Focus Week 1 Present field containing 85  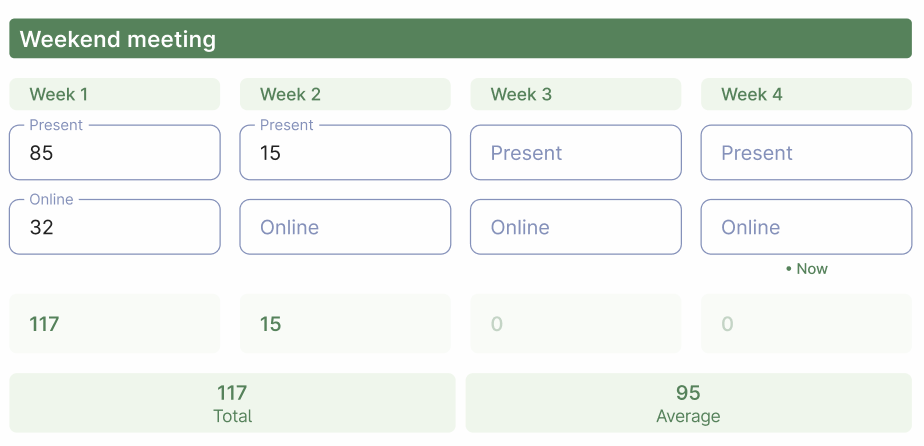click(114, 153)
